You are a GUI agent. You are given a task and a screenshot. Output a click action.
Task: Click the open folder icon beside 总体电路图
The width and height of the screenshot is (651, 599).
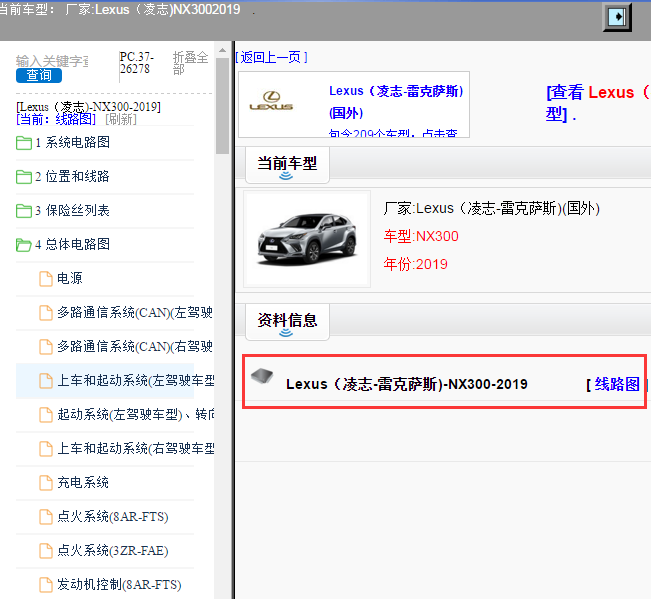click(x=24, y=245)
